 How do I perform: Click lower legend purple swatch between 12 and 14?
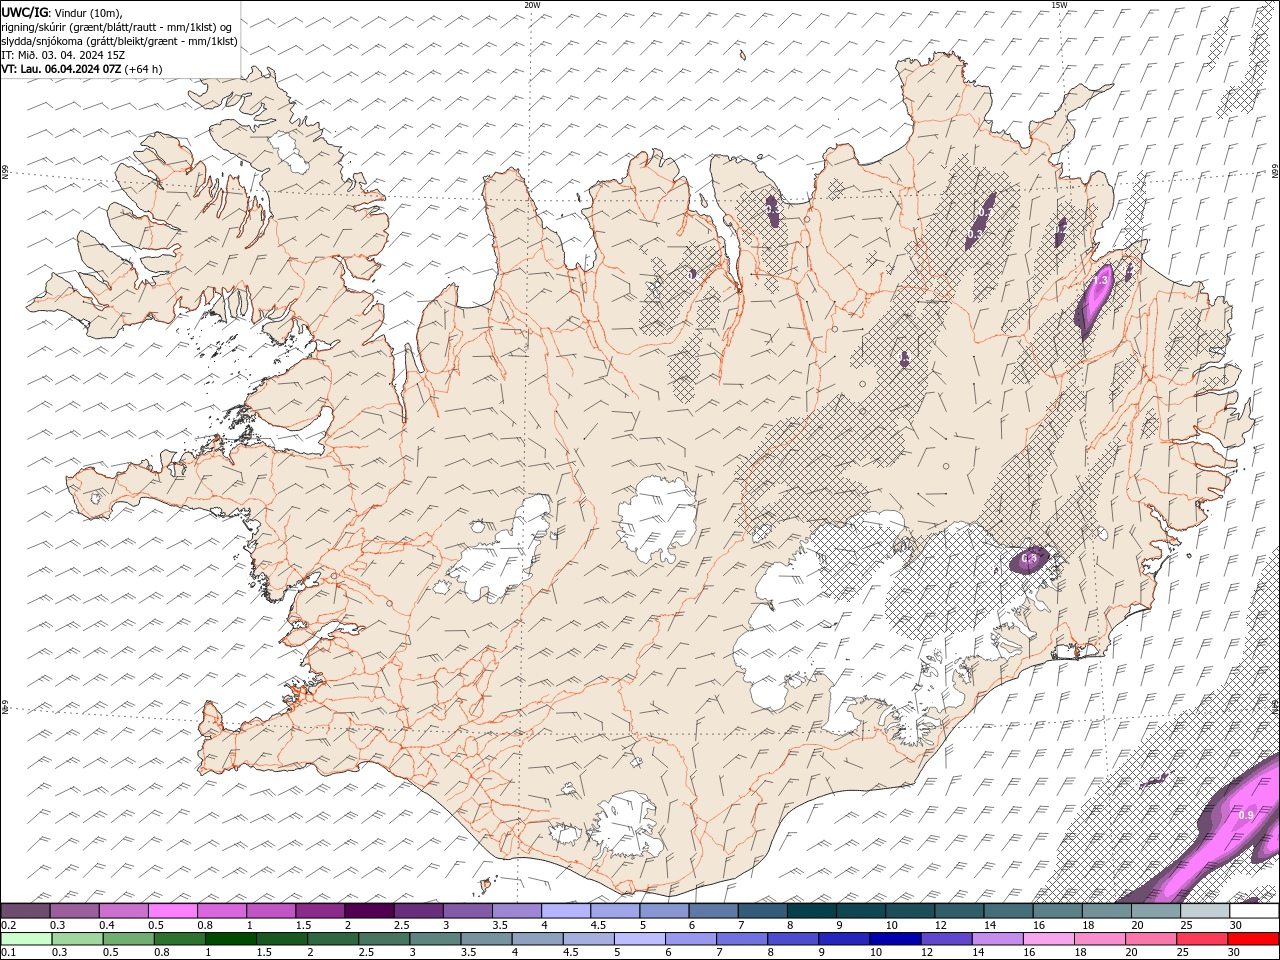click(x=947, y=939)
